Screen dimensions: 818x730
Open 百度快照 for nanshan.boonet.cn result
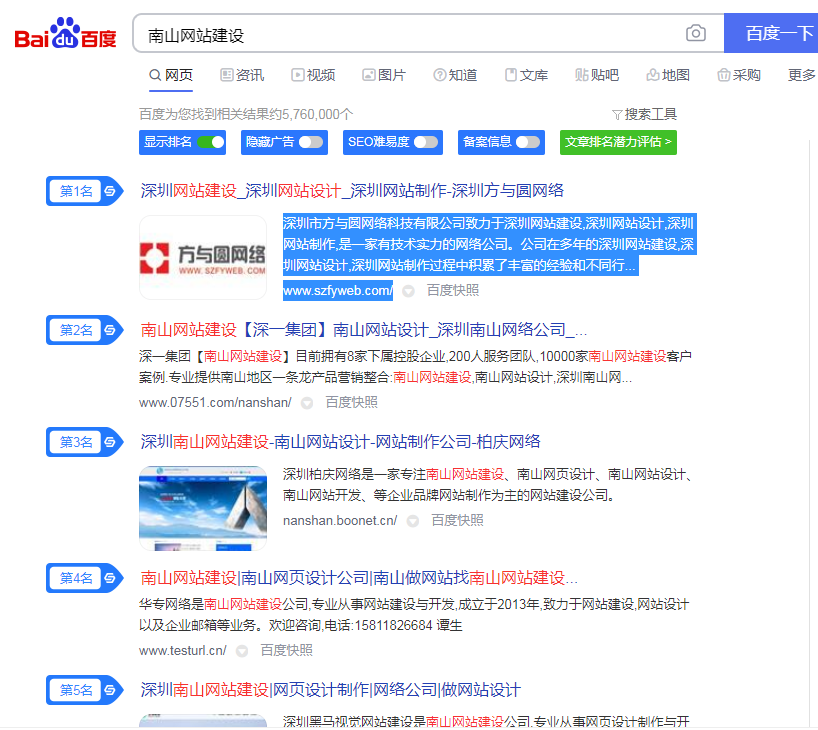tap(457, 520)
